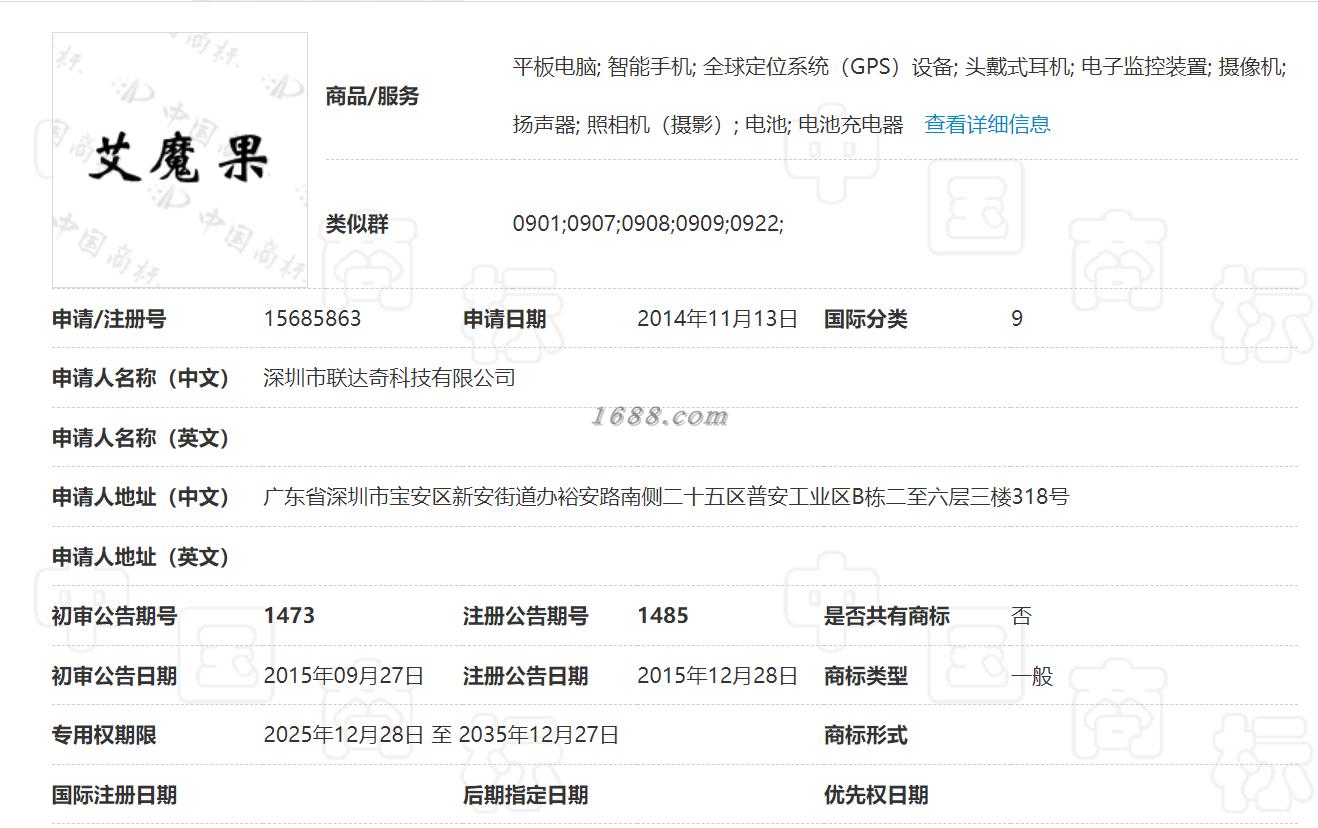Image resolution: width=1318 pixels, height=828 pixels.
Task: Click the 注册公告日期 label
Action: point(525,676)
